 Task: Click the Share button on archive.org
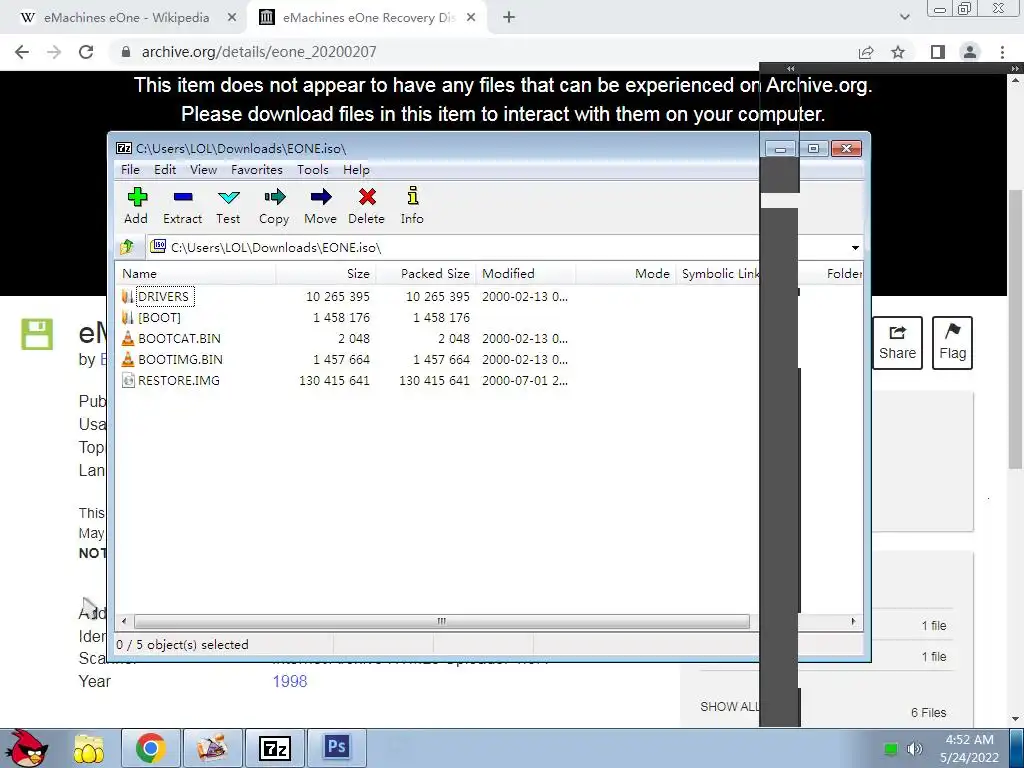pyautogui.click(x=897, y=343)
